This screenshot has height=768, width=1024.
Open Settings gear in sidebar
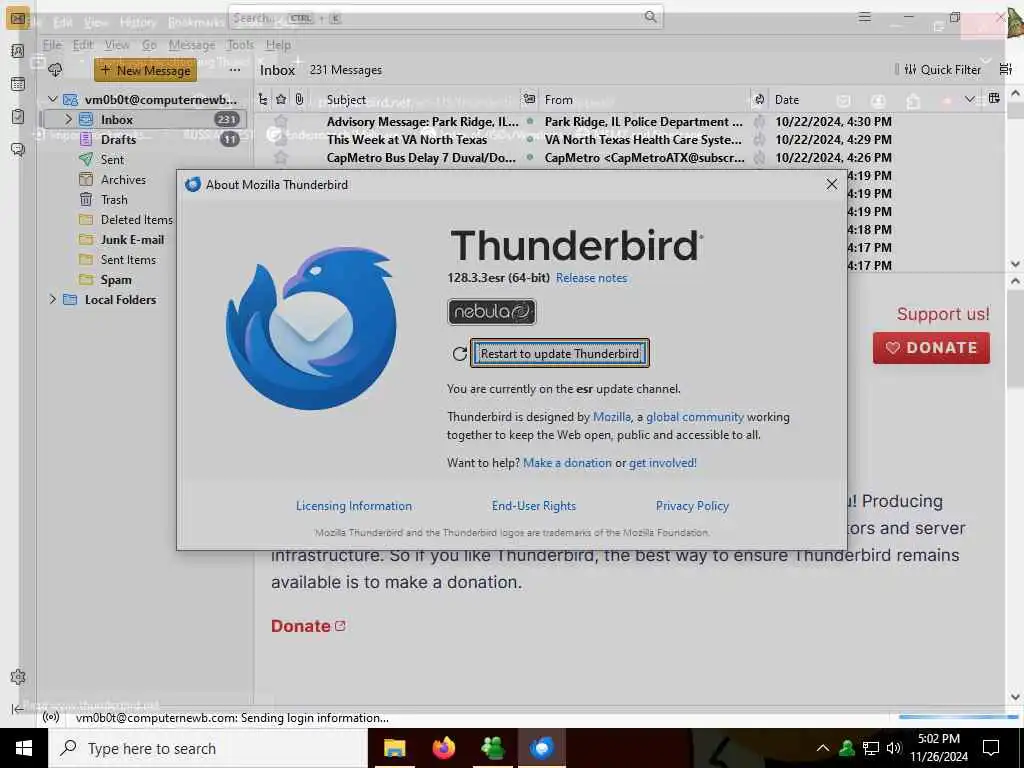point(18,677)
